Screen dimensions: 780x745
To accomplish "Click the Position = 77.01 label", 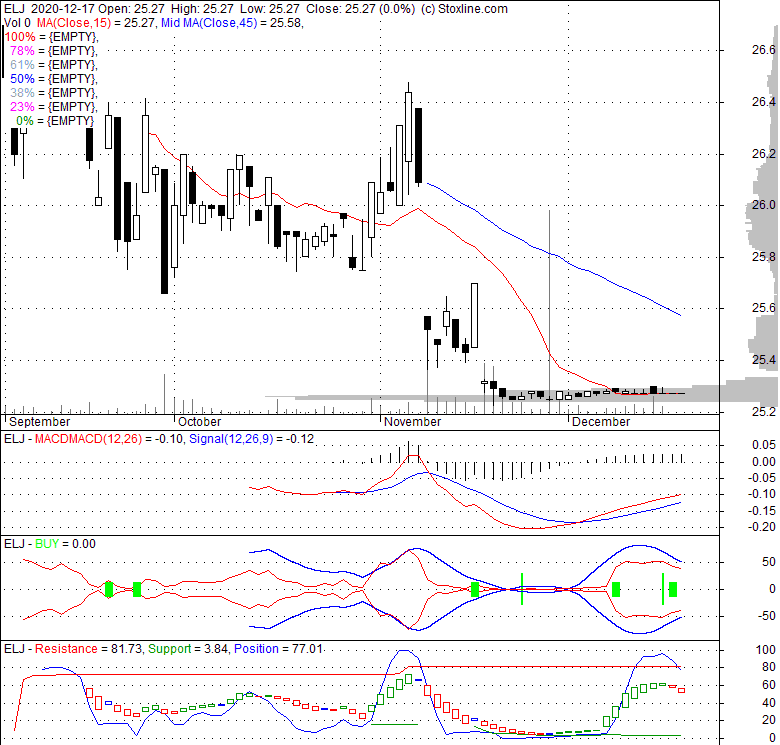I will coord(278,649).
